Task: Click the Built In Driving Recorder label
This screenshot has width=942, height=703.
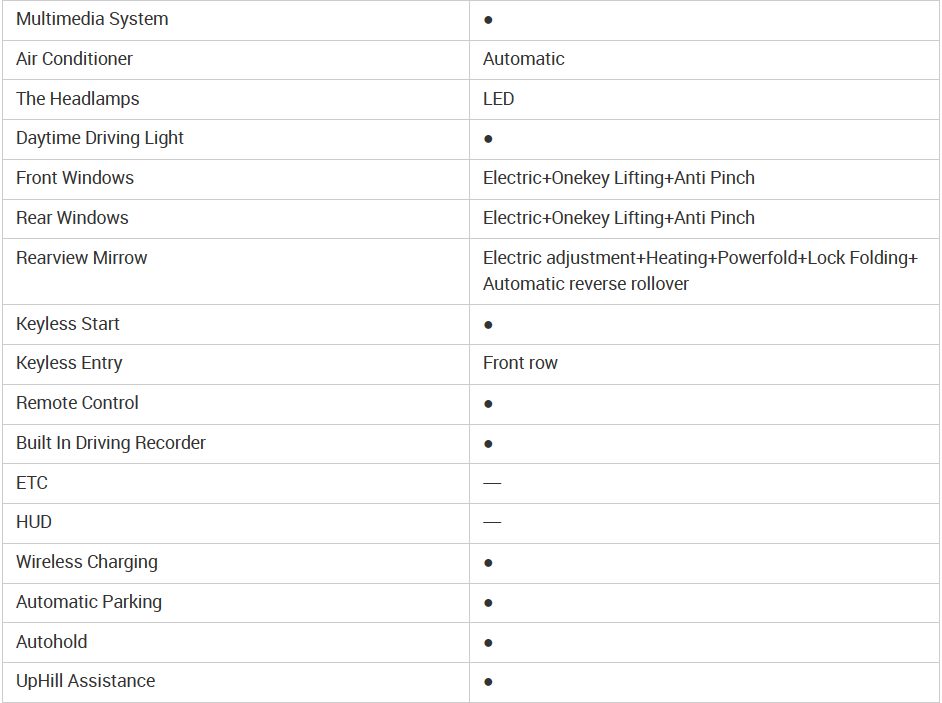Action: pos(111,443)
